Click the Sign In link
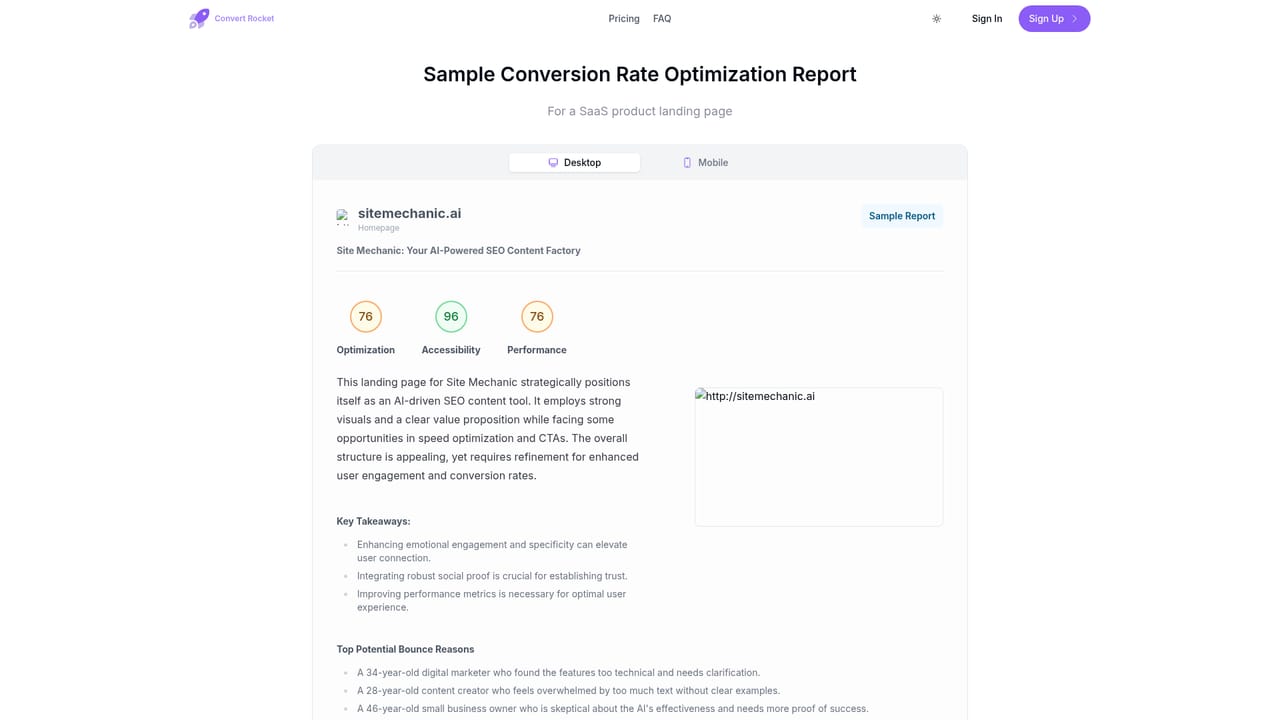The width and height of the screenshot is (1280, 720). 987,19
